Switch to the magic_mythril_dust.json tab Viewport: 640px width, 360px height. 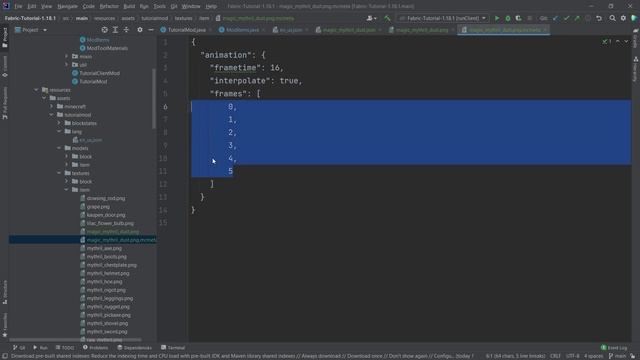click(x=349, y=30)
